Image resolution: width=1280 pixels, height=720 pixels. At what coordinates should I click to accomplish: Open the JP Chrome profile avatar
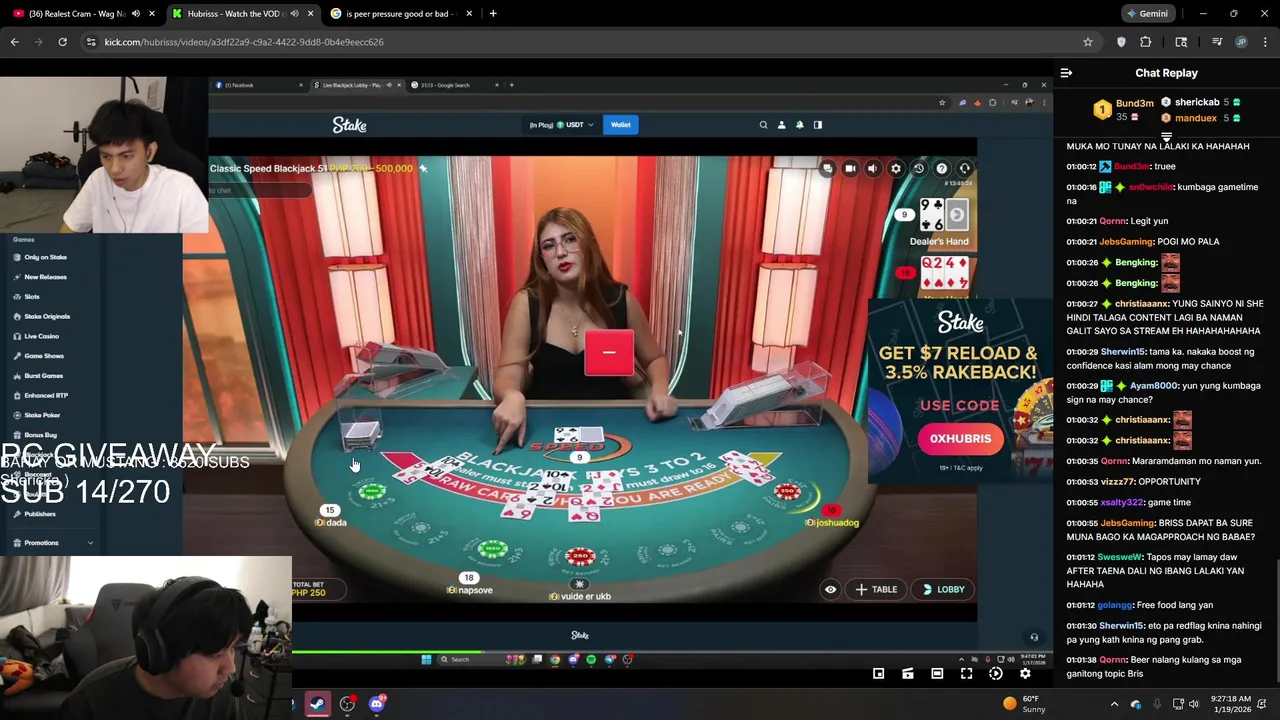pos(1241,42)
